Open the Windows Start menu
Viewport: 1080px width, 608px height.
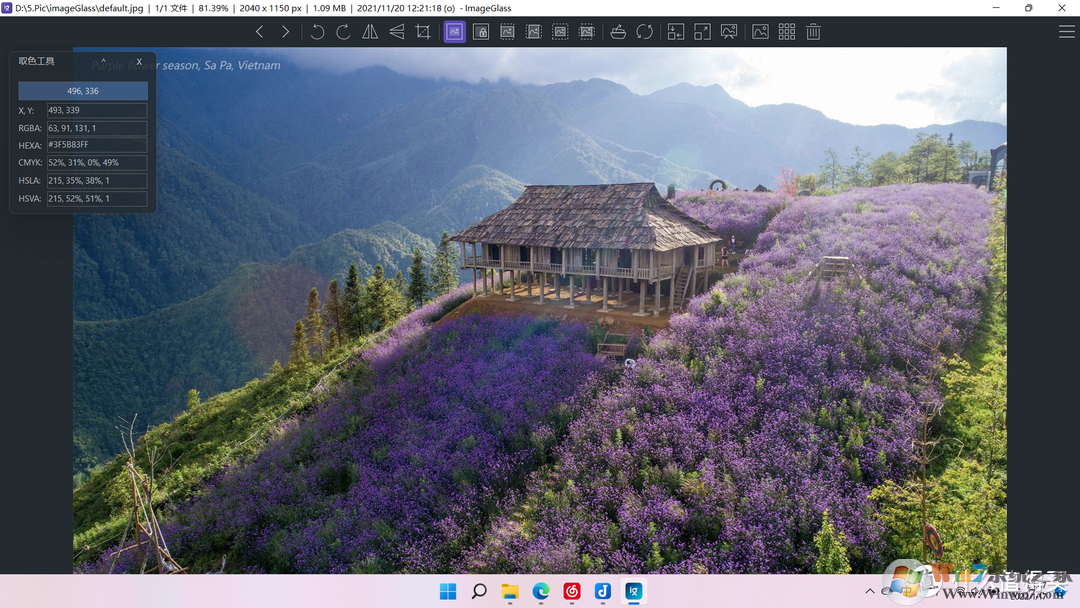click(447, 592)
